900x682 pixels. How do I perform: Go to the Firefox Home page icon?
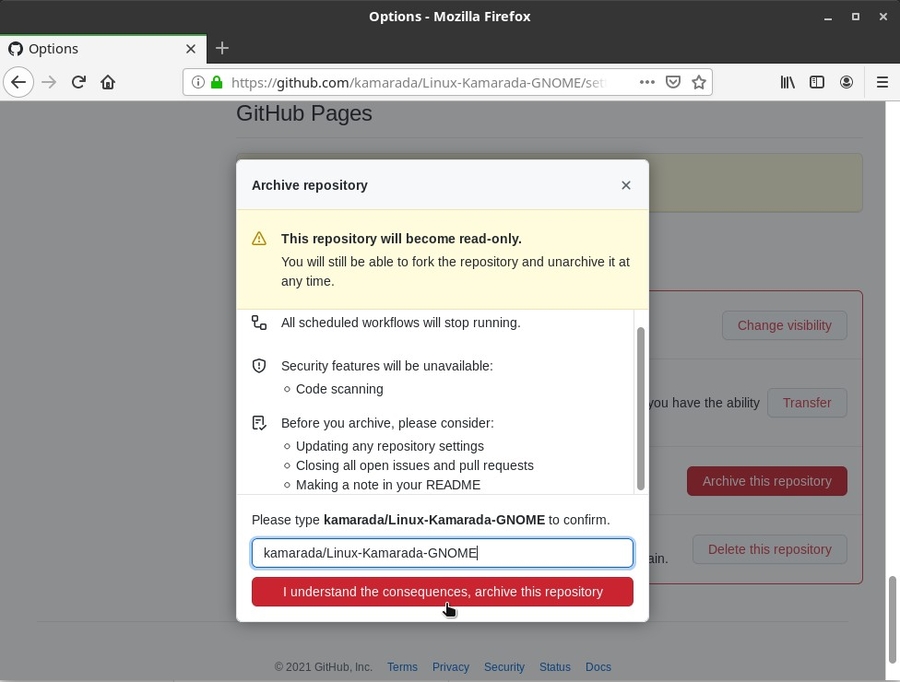pos(108,82)
